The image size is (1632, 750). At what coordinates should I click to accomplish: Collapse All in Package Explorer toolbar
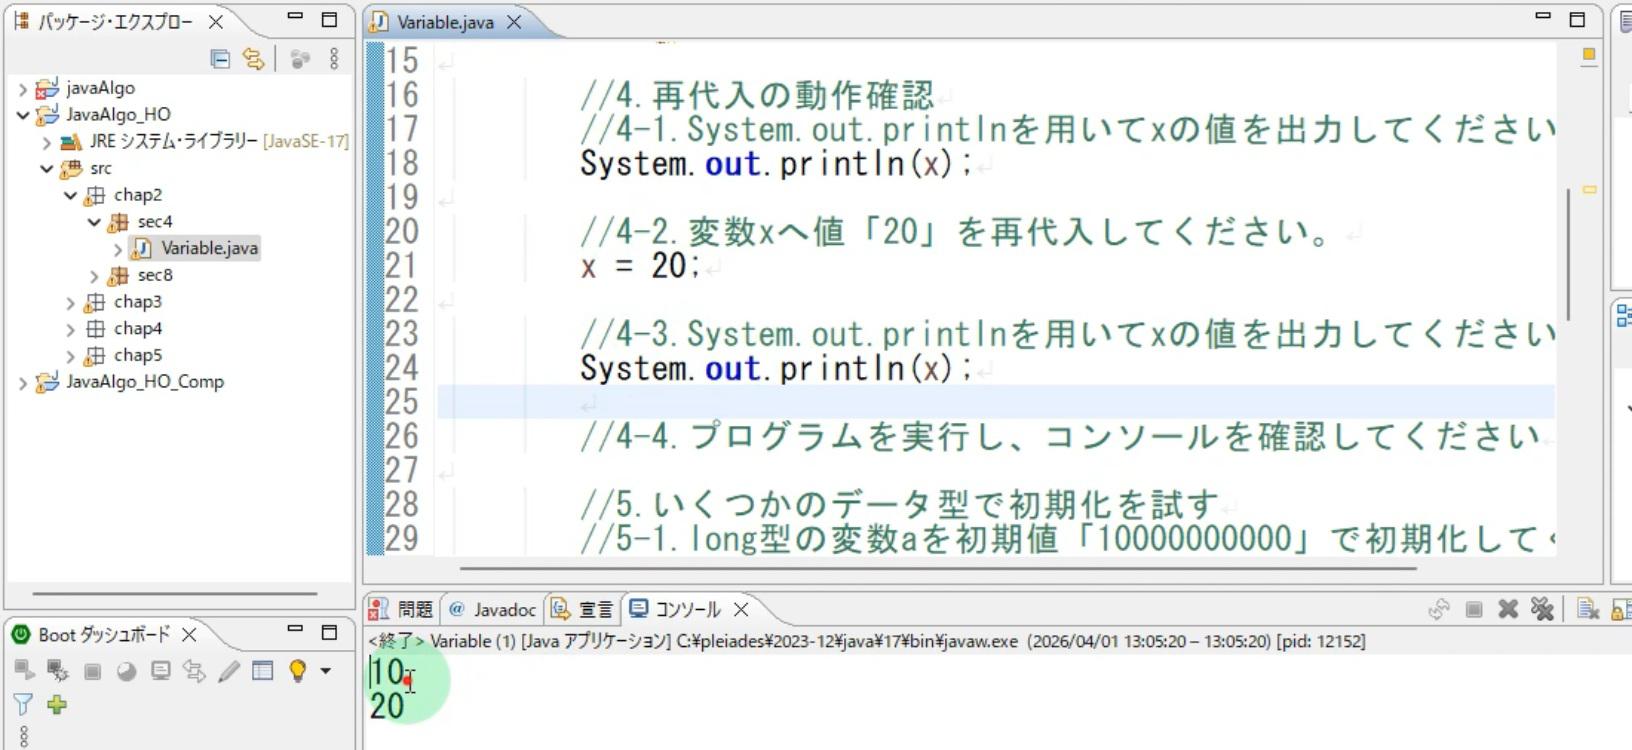[x=220, y=59]
